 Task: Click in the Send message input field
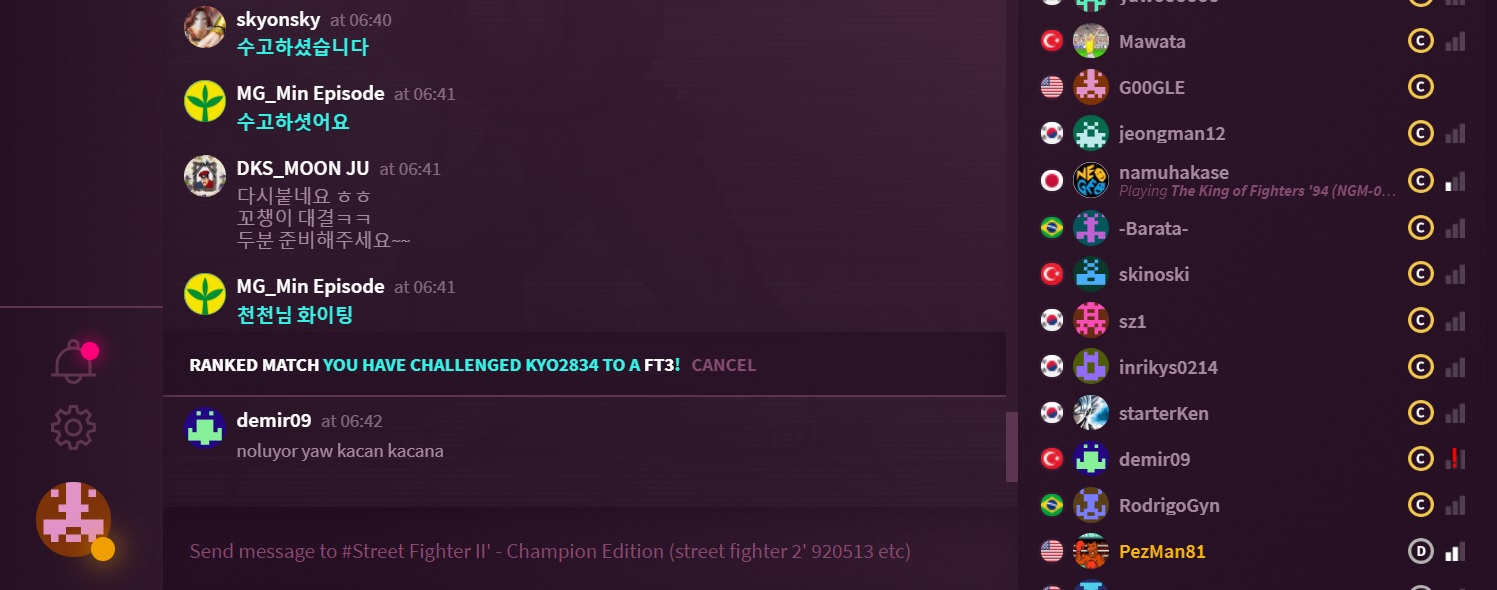[x=590, y=551]
